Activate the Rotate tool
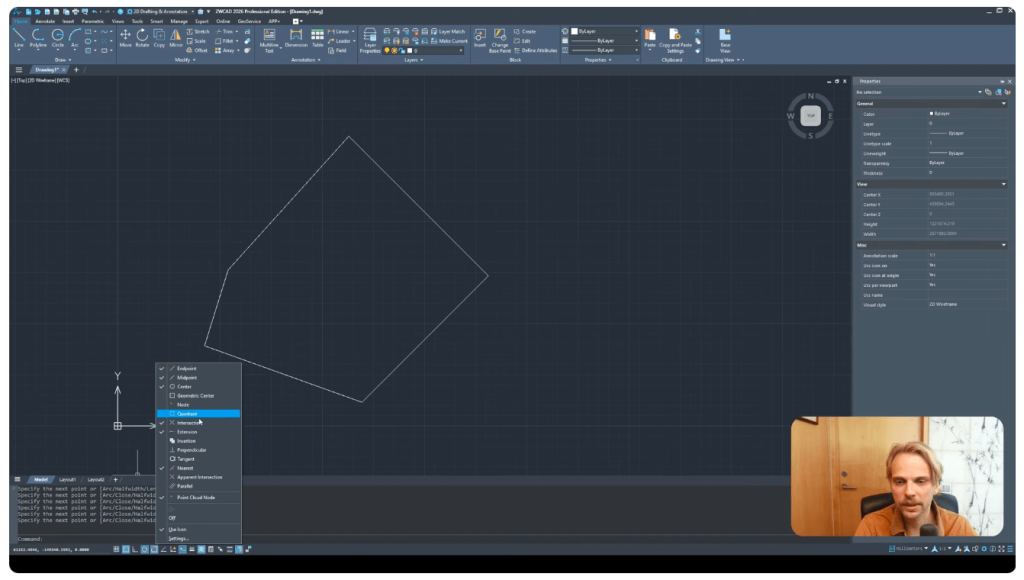 click(142, 38)
